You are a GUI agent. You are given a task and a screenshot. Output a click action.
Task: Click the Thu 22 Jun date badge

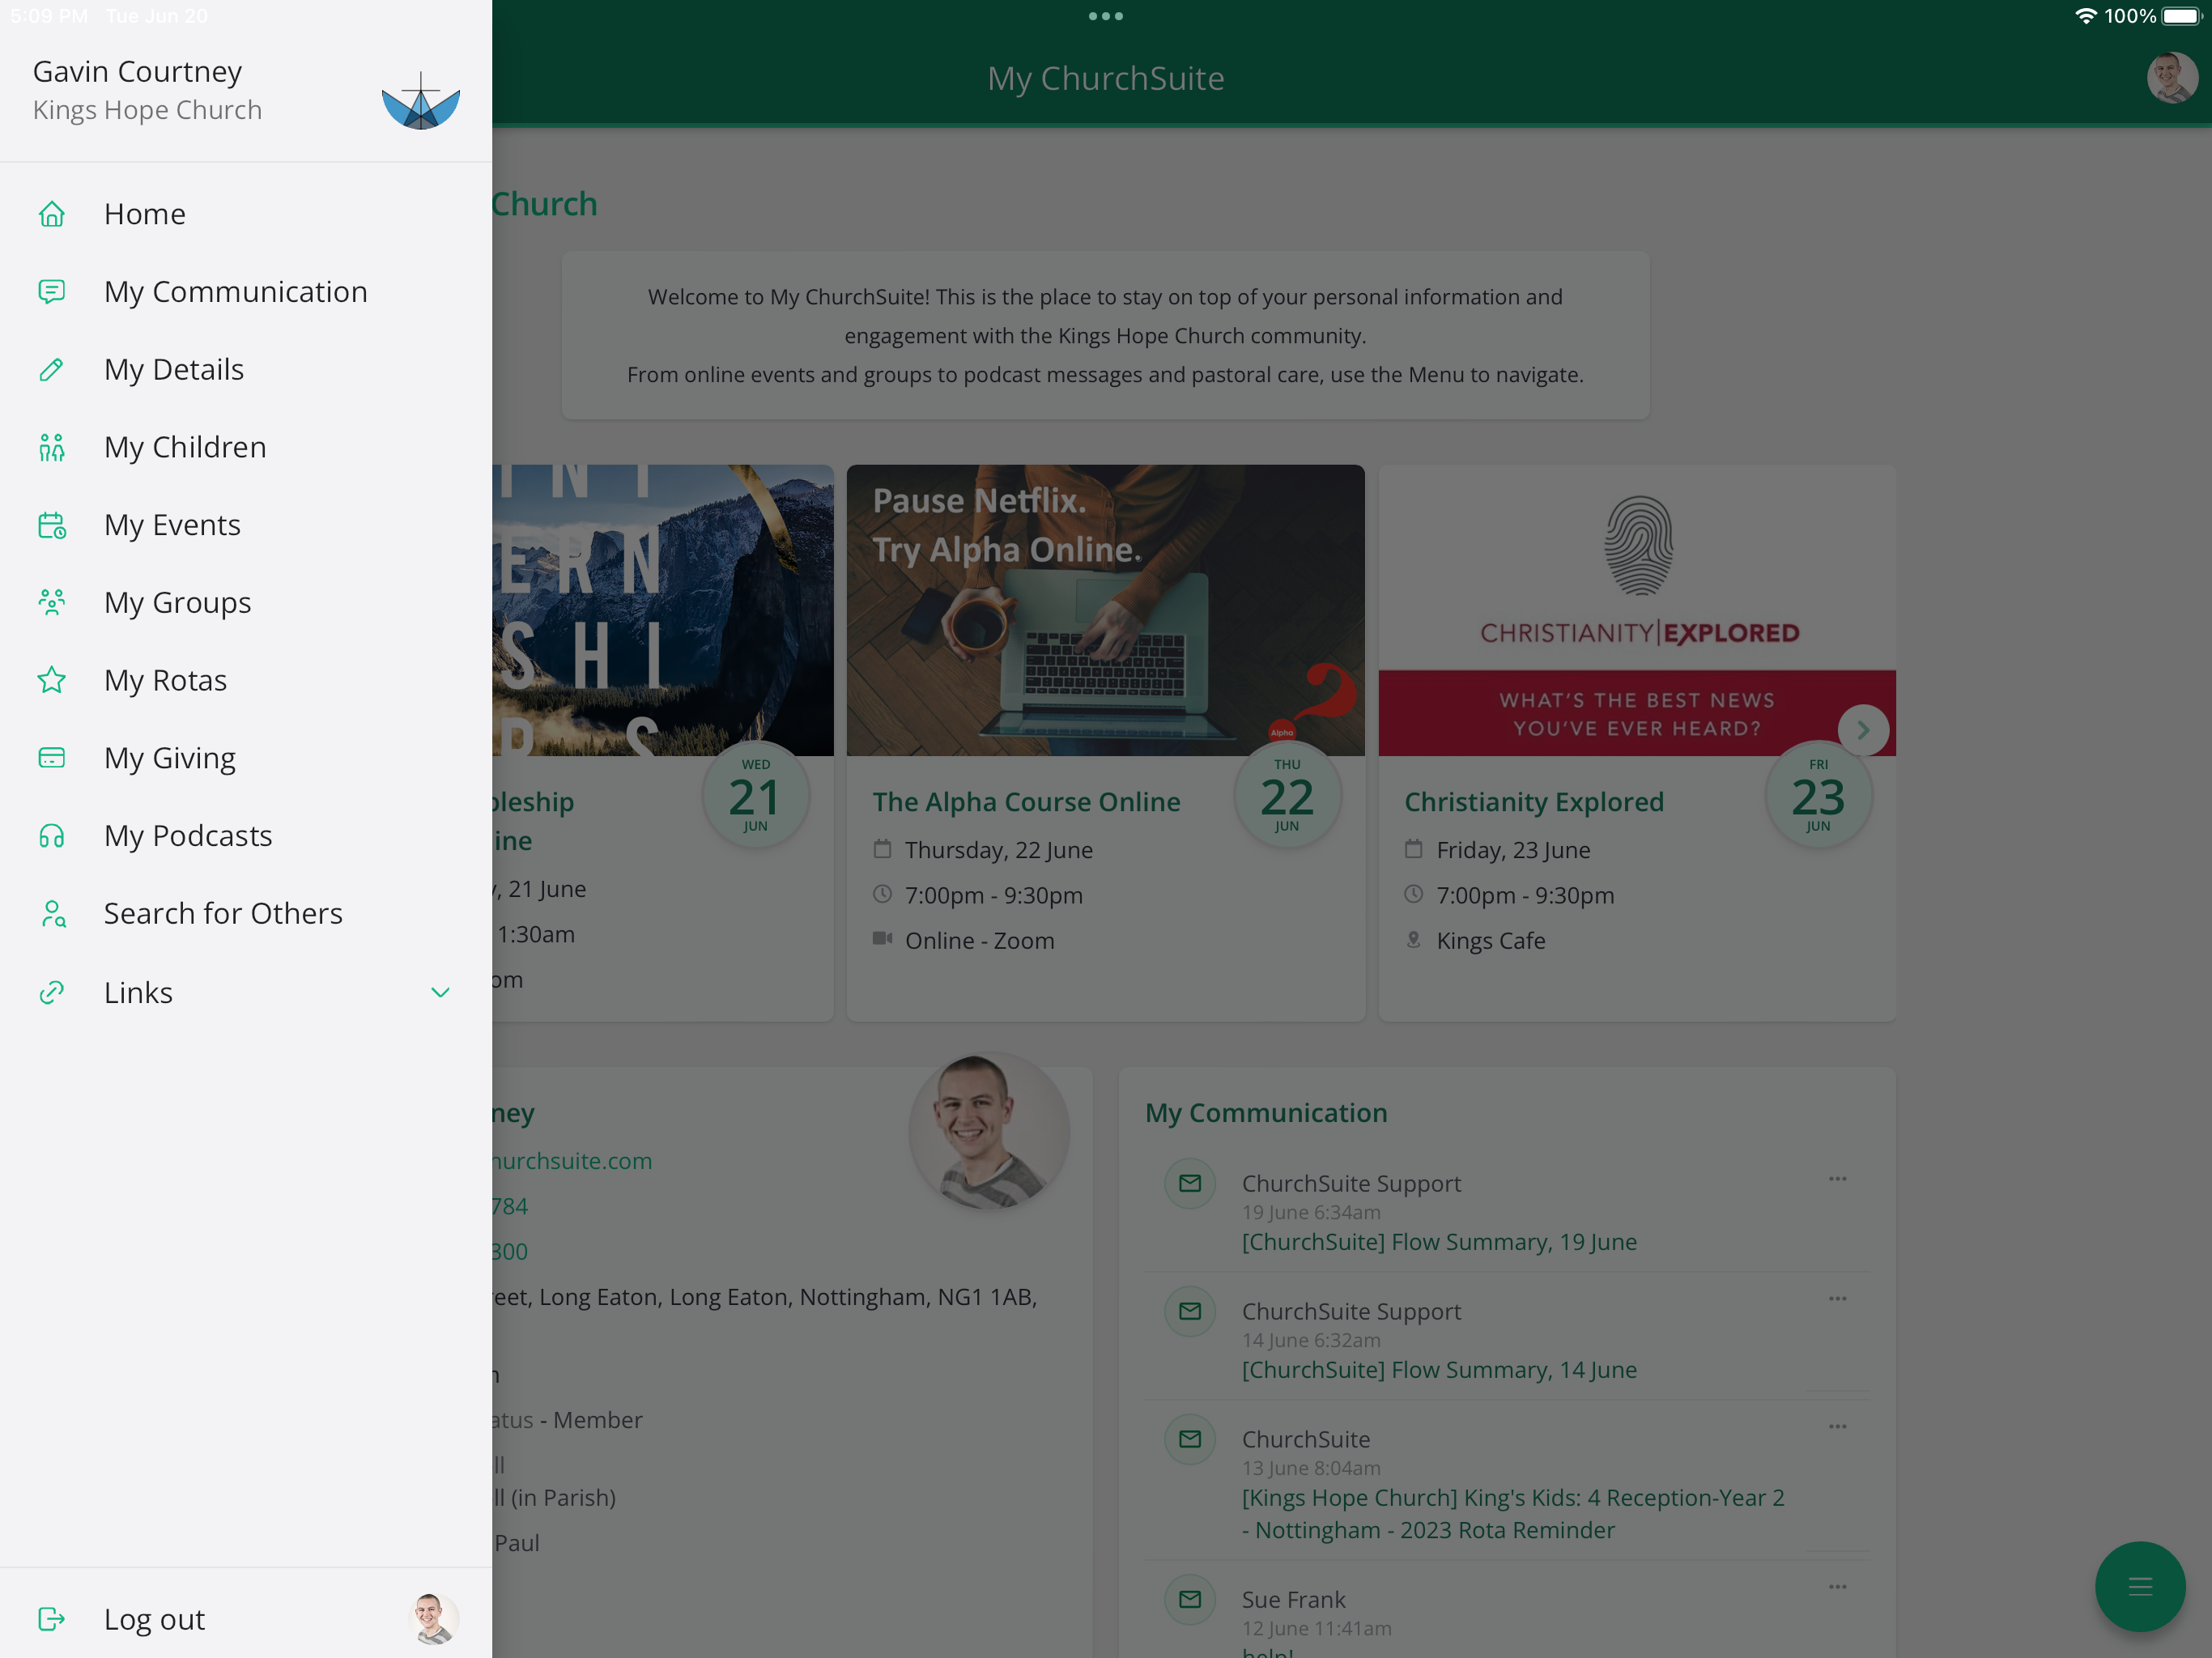click(x=1287, y=796)
